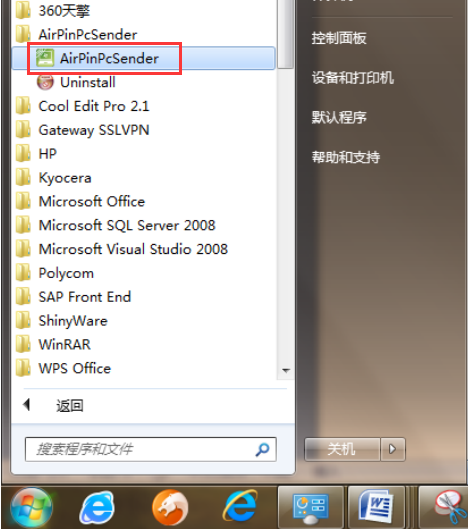Open the WinRAR folder
The width and height of the screenshot is (468, 529).
(x=53, y=345)
